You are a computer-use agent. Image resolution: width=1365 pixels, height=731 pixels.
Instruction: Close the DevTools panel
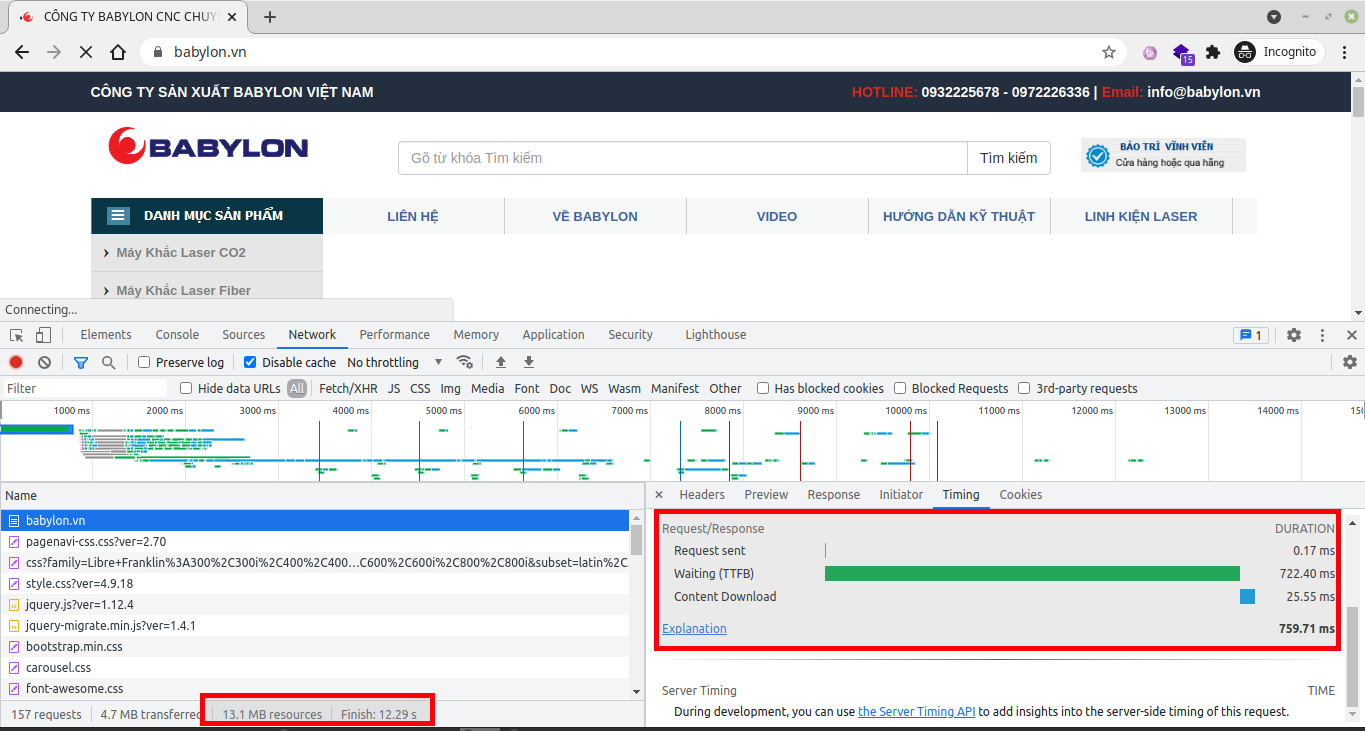pyautogui.click(x=1352, y=335)
